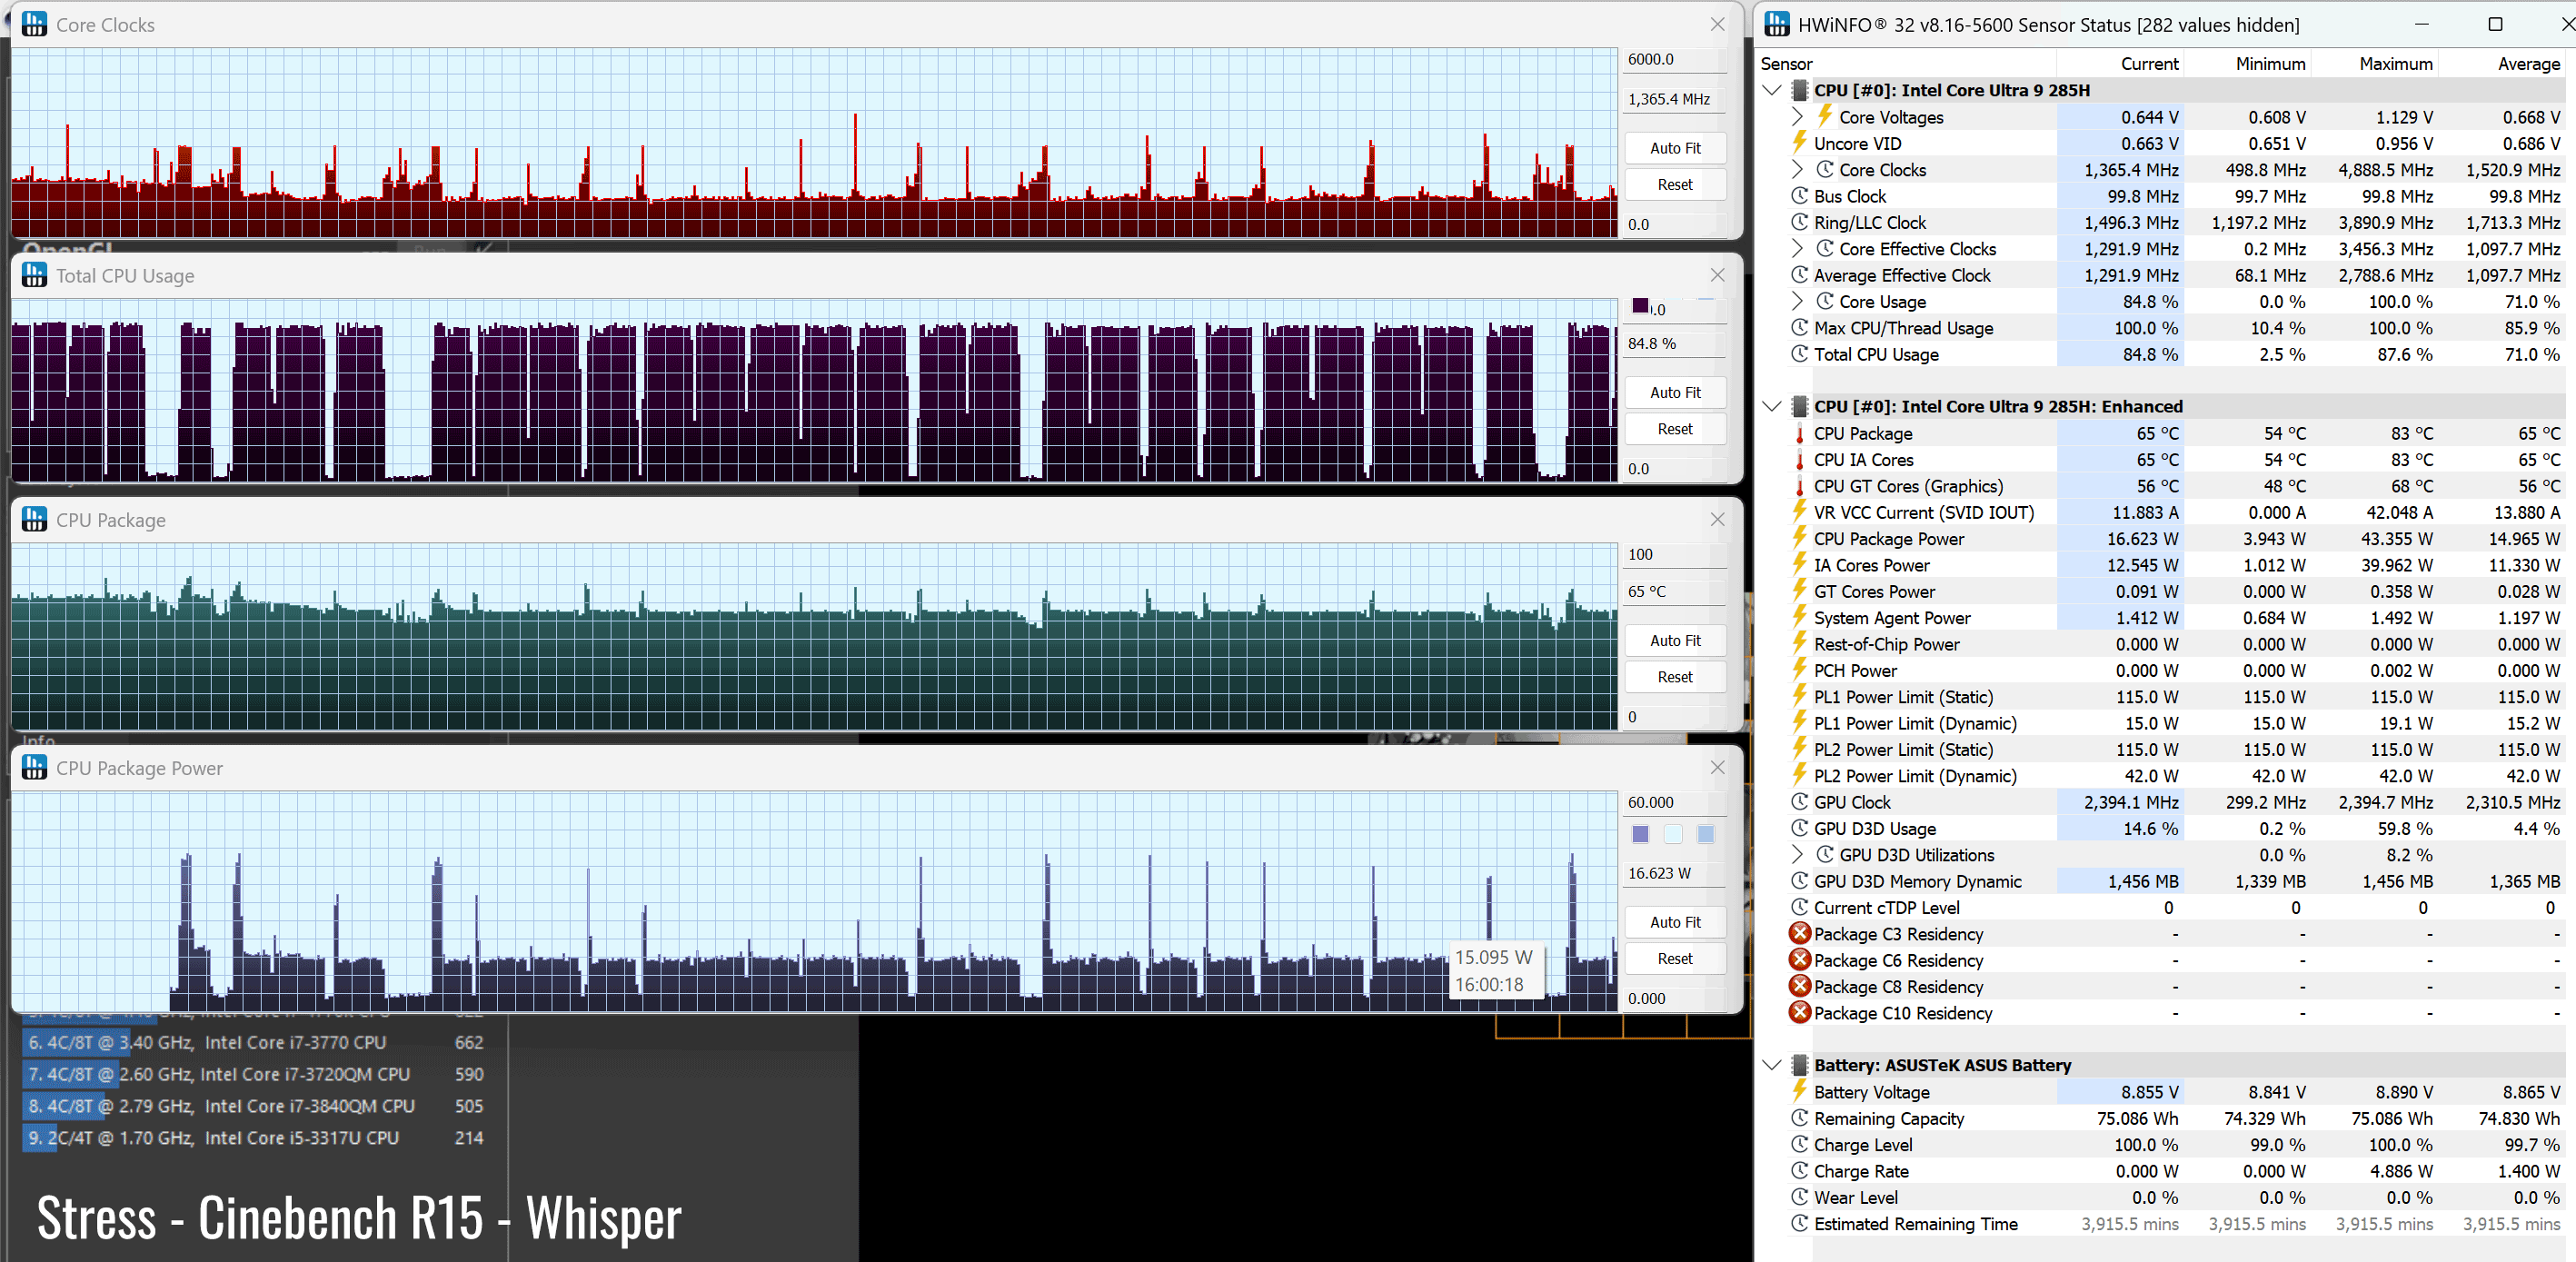Expand the Core Effective Clocks row
Screen dimensions: 2576x1262
[1797, 248]
